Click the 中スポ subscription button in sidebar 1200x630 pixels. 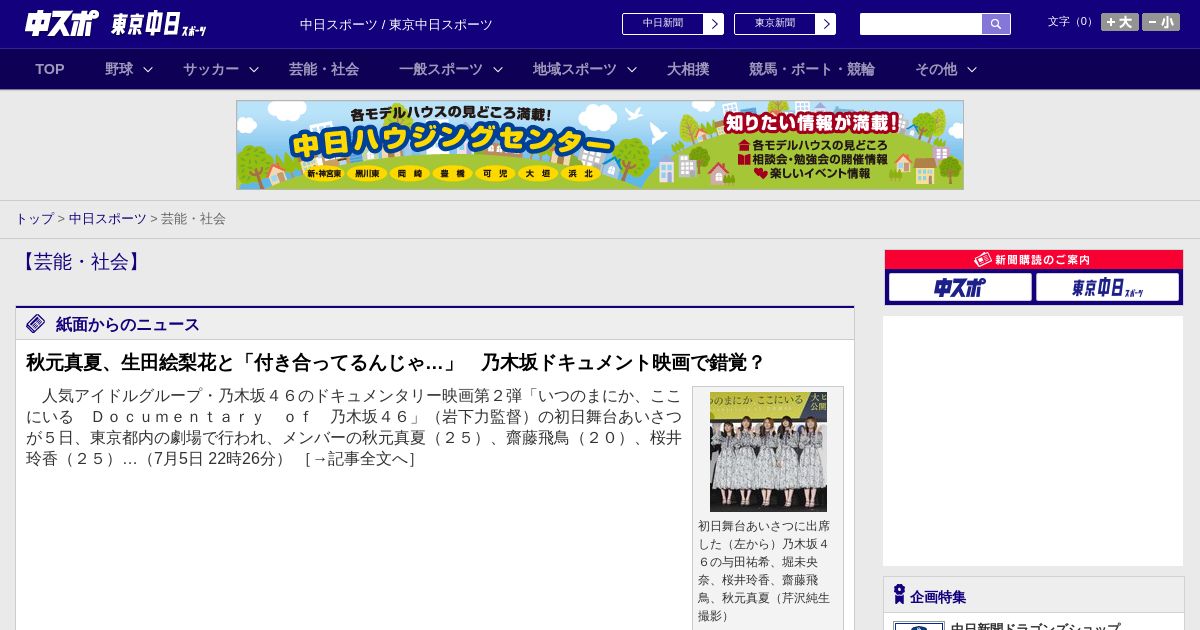[x=960, y=287]
